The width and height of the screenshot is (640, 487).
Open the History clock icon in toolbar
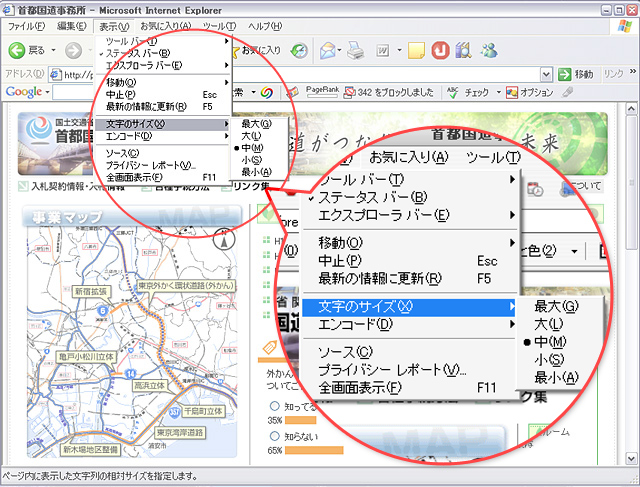(299, 51)
